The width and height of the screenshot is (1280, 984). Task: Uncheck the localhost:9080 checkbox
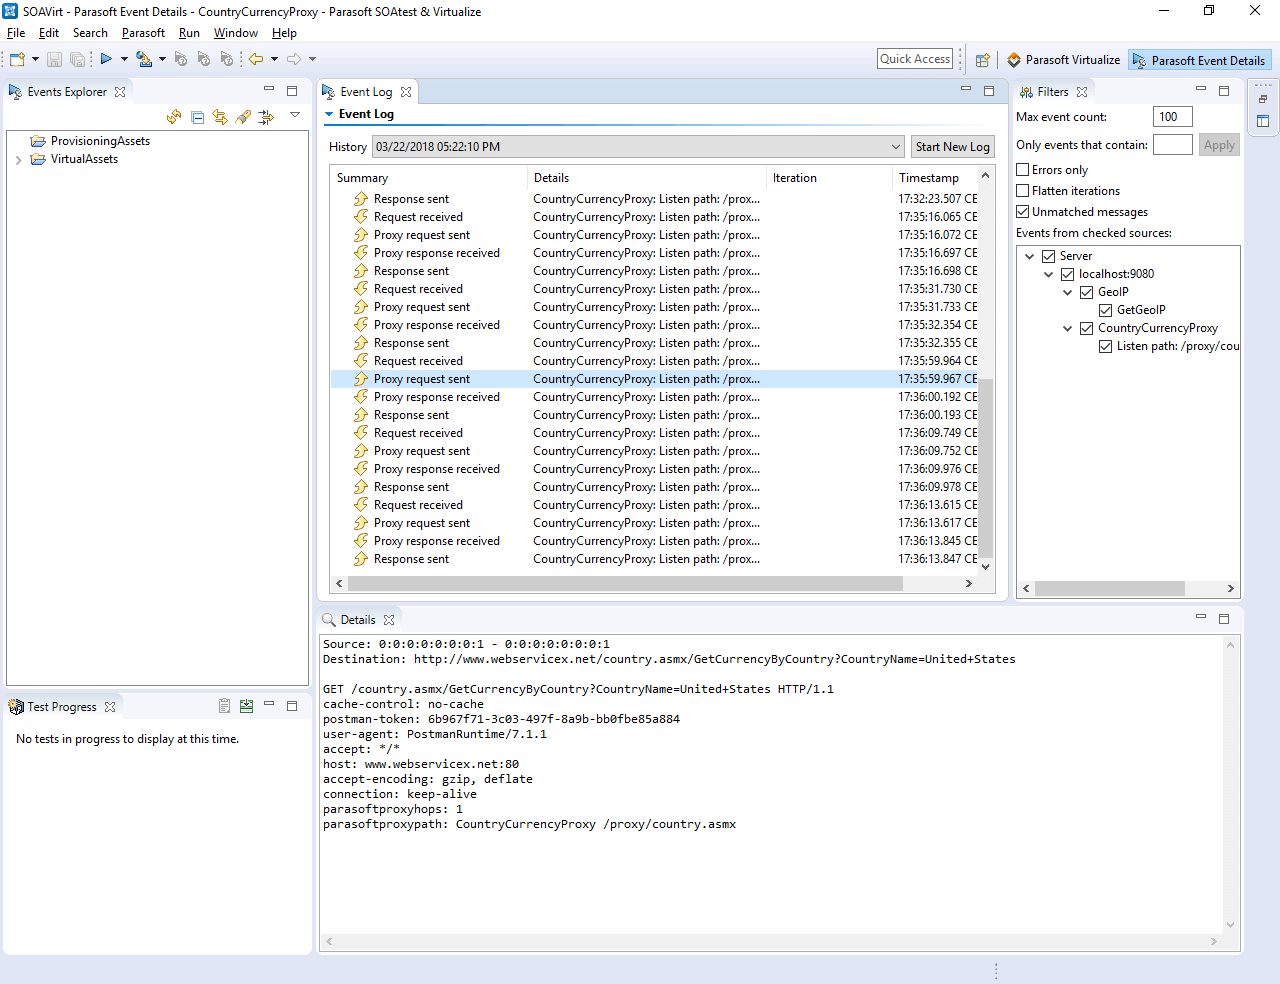[1068, 274]
